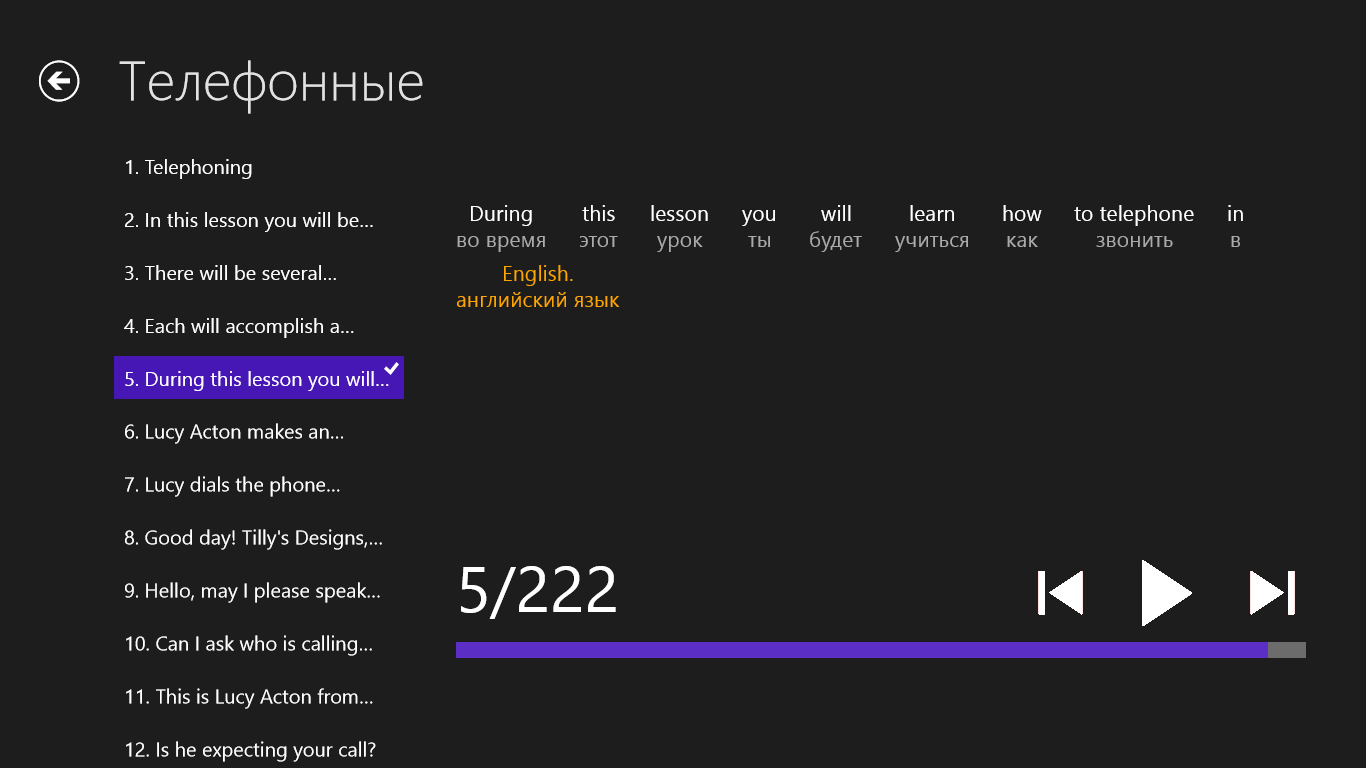Select sentence 9. Hello, may I please speak
The width and height of the screenshot is (1366, 768).
[259, 591]
